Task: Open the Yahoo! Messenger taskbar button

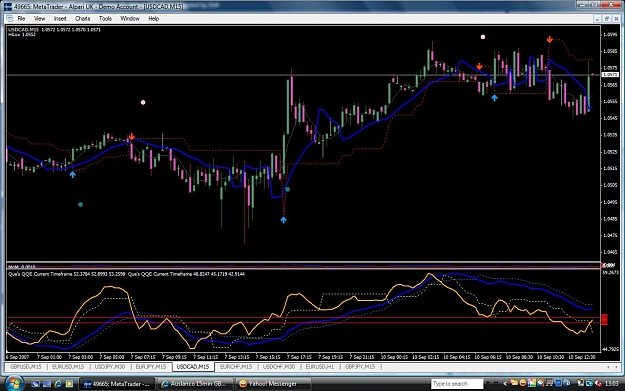Action: point(272,384)
